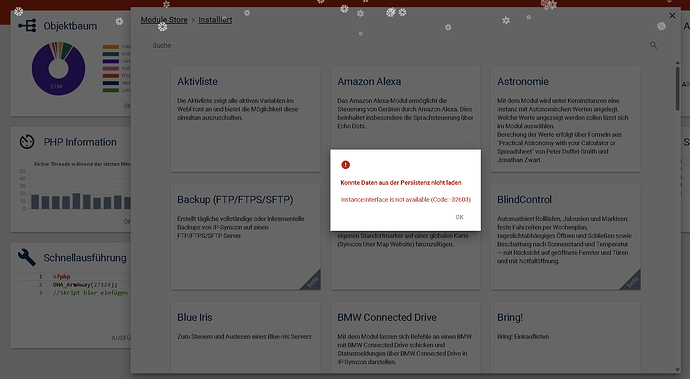690x379 pixels.
Task: Close the Module Store overlay
Action: tap(672, 16)
